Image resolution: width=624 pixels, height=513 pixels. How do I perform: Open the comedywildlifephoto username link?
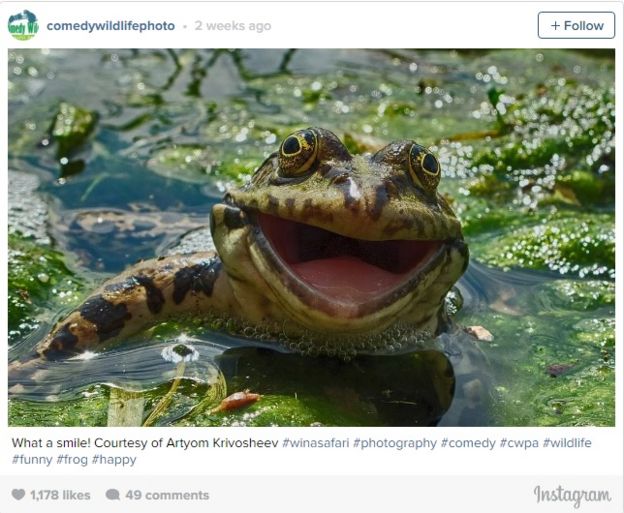(x=110, y=26)
